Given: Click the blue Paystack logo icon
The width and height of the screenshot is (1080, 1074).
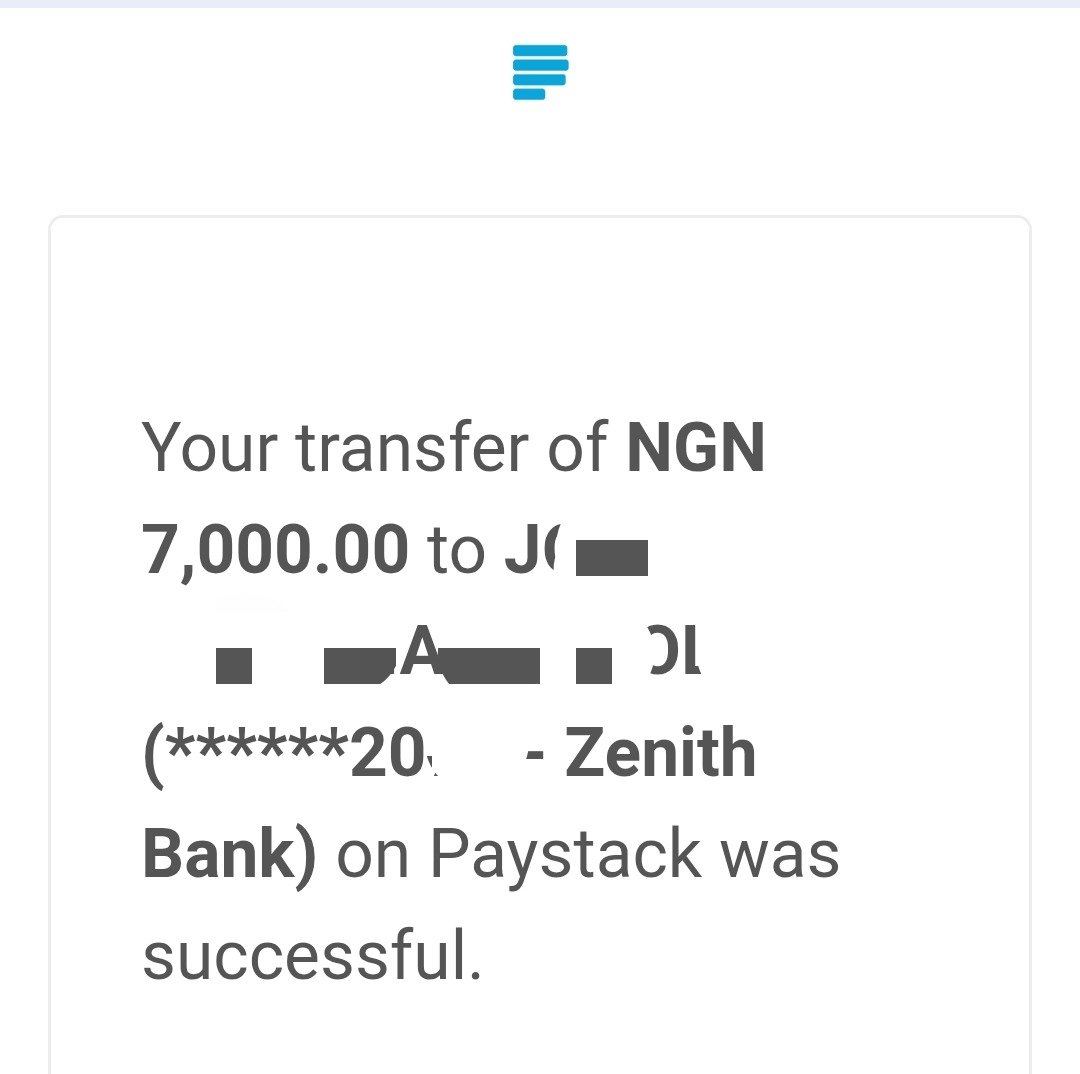Looking at the screenshot, I should tap(540, 72).
